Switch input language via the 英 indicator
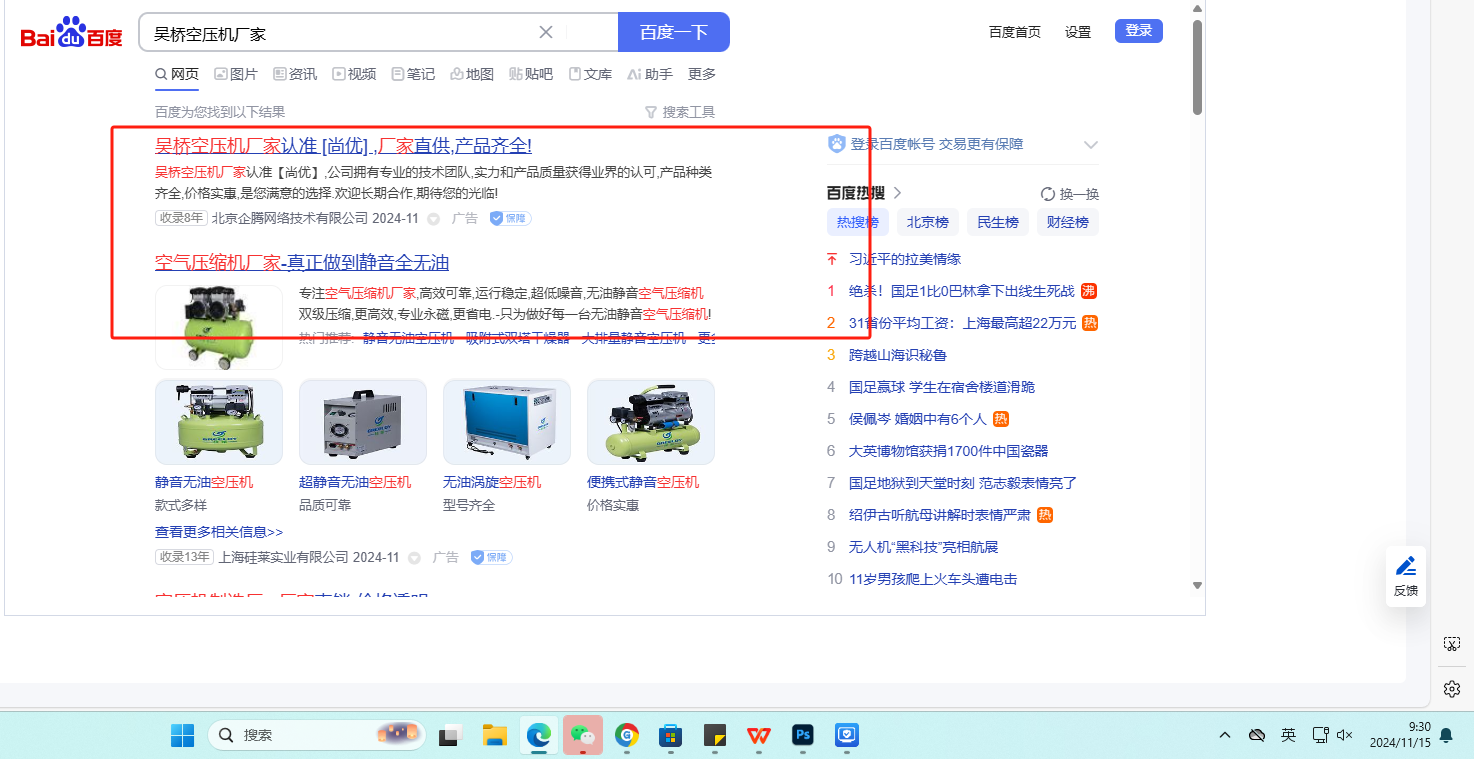1474x759 pixels. click(1288, 735)
